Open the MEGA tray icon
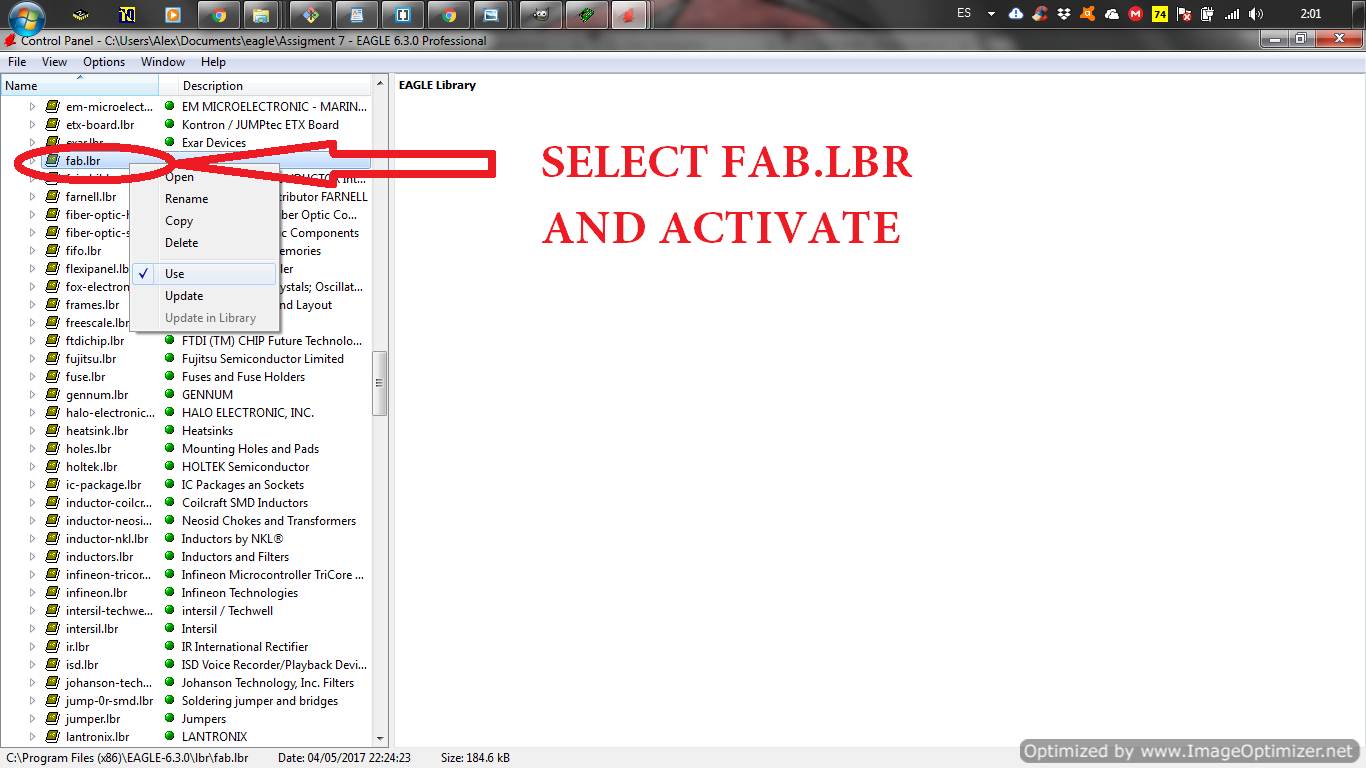This screenshot has width=1366, height=768. 1135,14
